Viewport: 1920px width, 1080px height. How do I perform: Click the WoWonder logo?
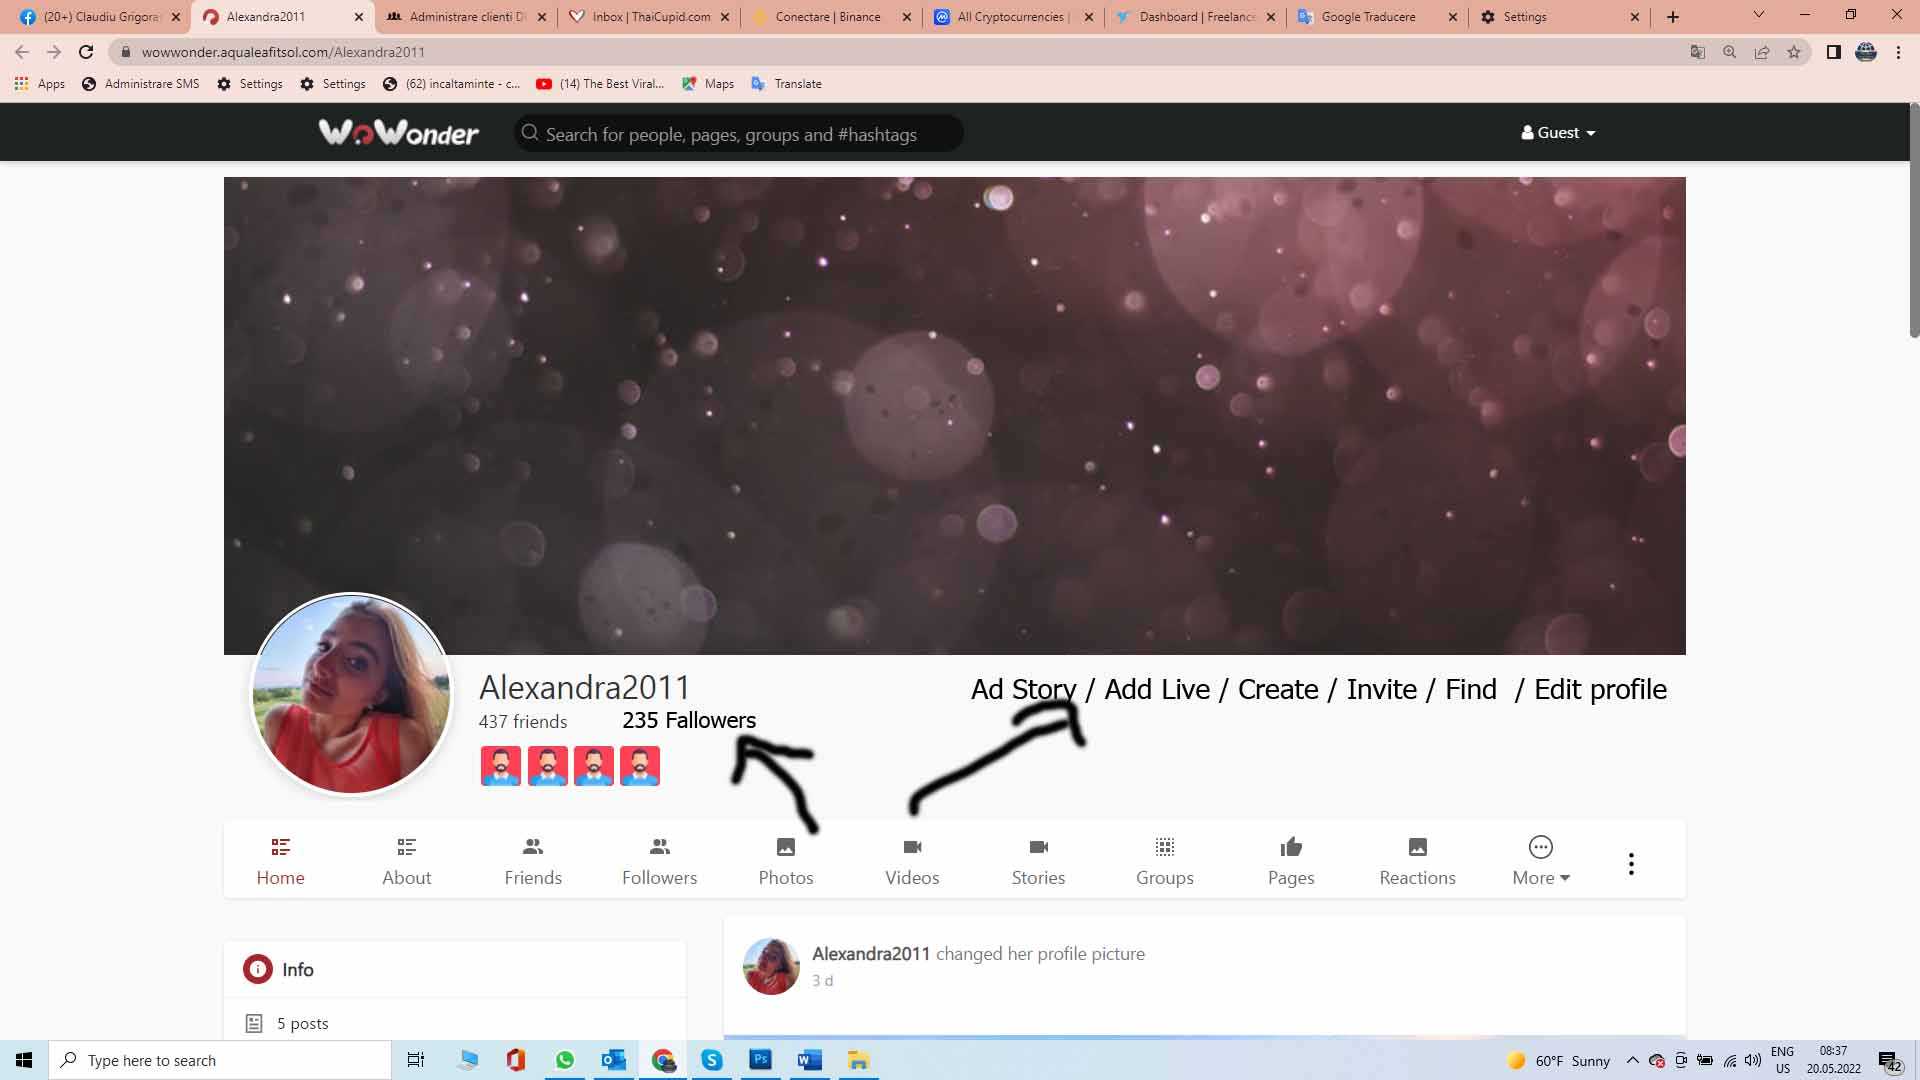[x=398, y=132]
